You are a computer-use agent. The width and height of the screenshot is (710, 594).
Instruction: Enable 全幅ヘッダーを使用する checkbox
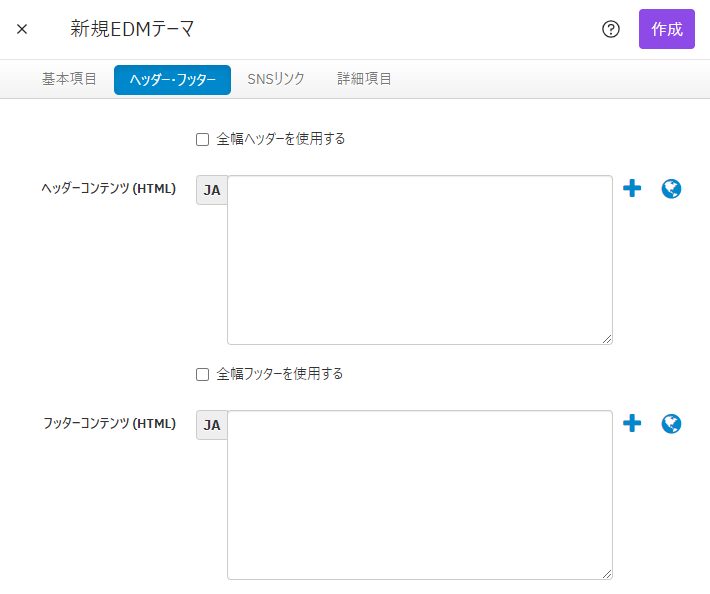[203, 140]
